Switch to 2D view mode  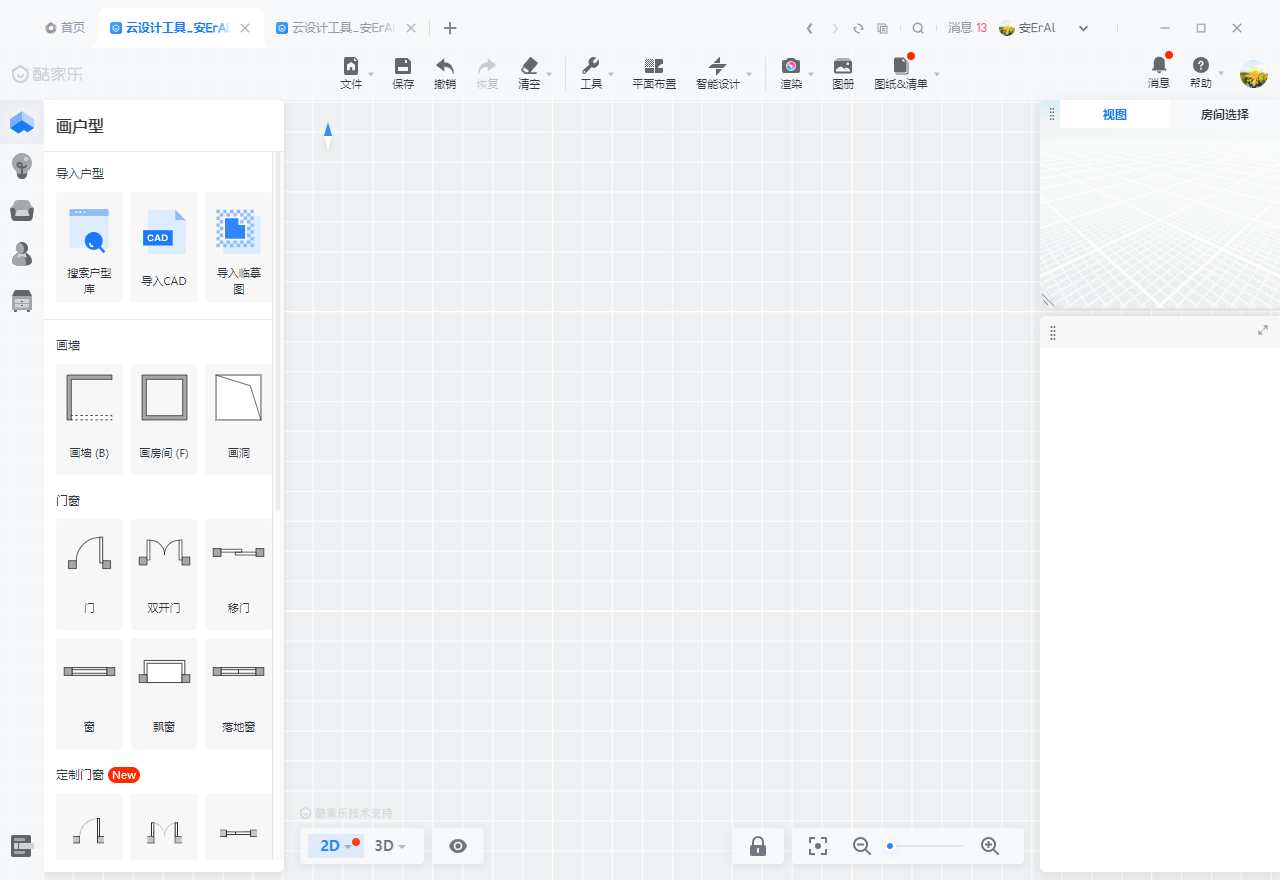pos(330,846)
